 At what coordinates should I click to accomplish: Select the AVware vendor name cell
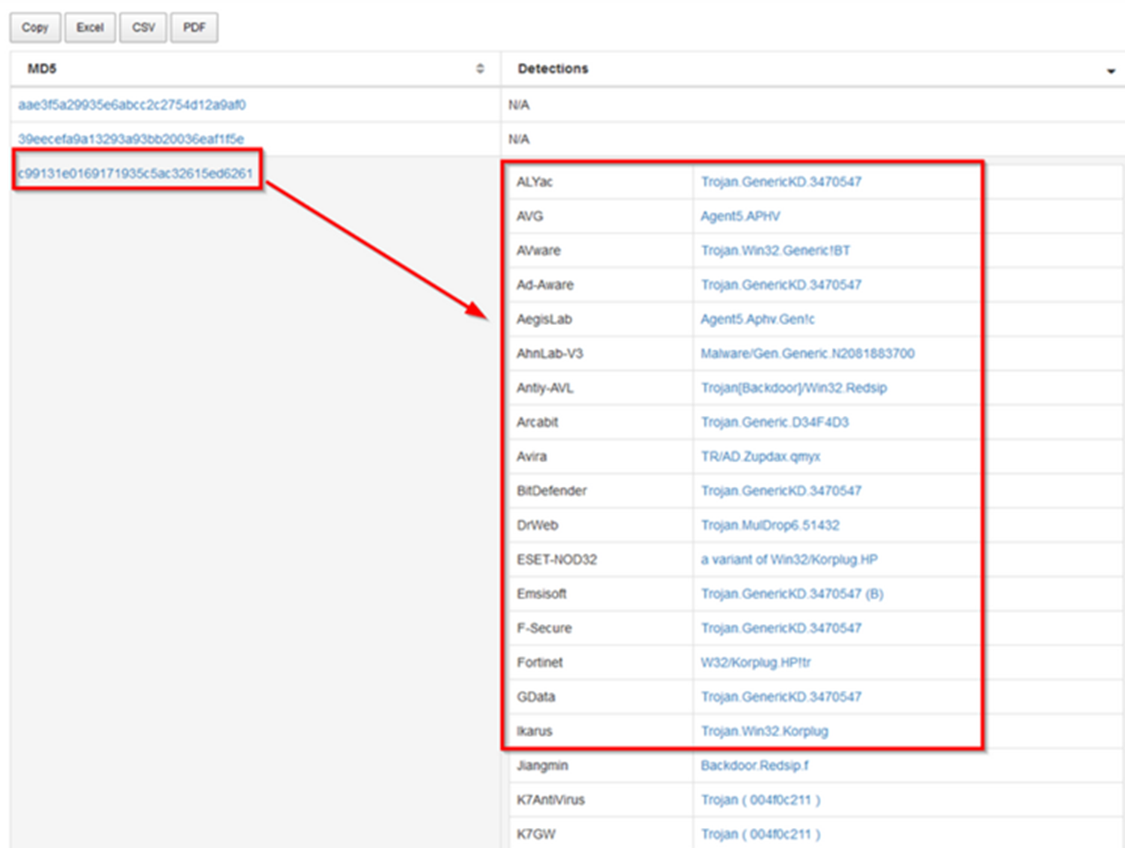pyautogui.click(x=601, y=251)
